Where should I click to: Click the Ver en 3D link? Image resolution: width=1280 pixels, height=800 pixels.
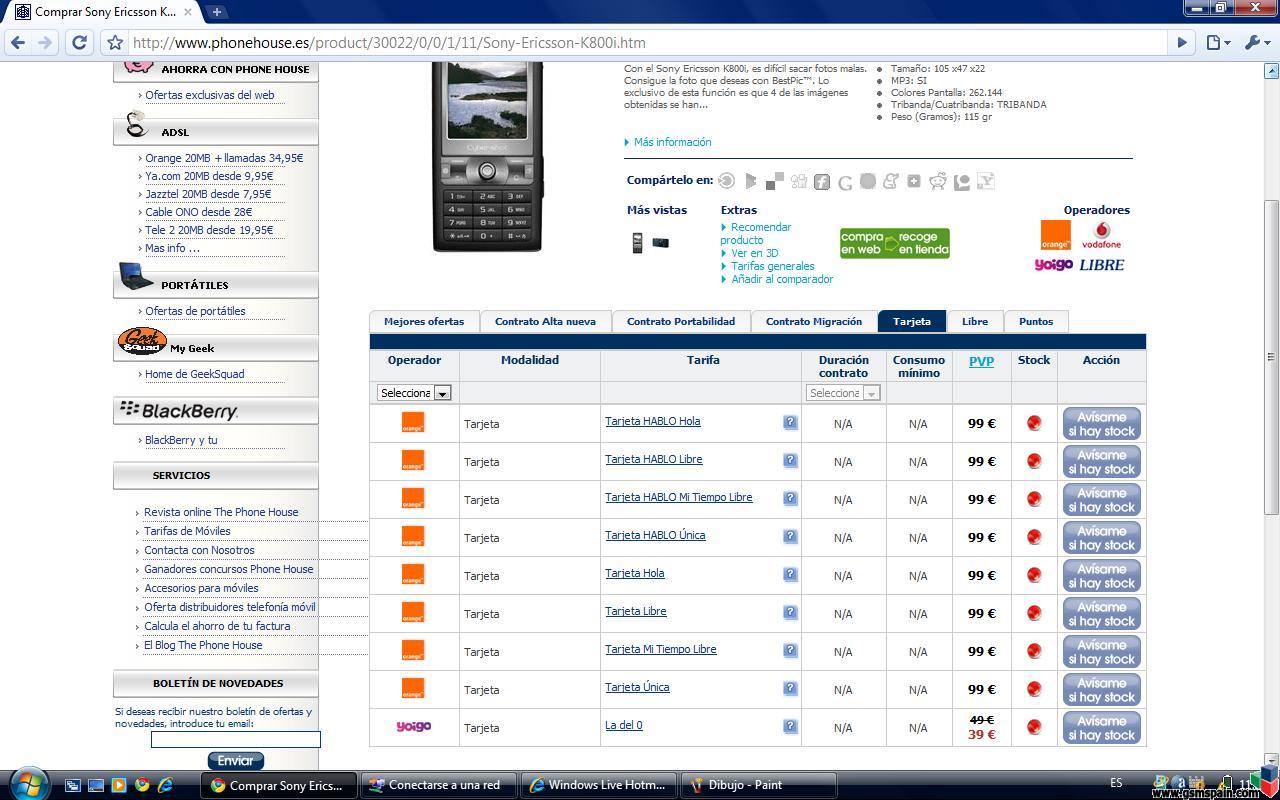pyautogui.click(x=754, y=253)
